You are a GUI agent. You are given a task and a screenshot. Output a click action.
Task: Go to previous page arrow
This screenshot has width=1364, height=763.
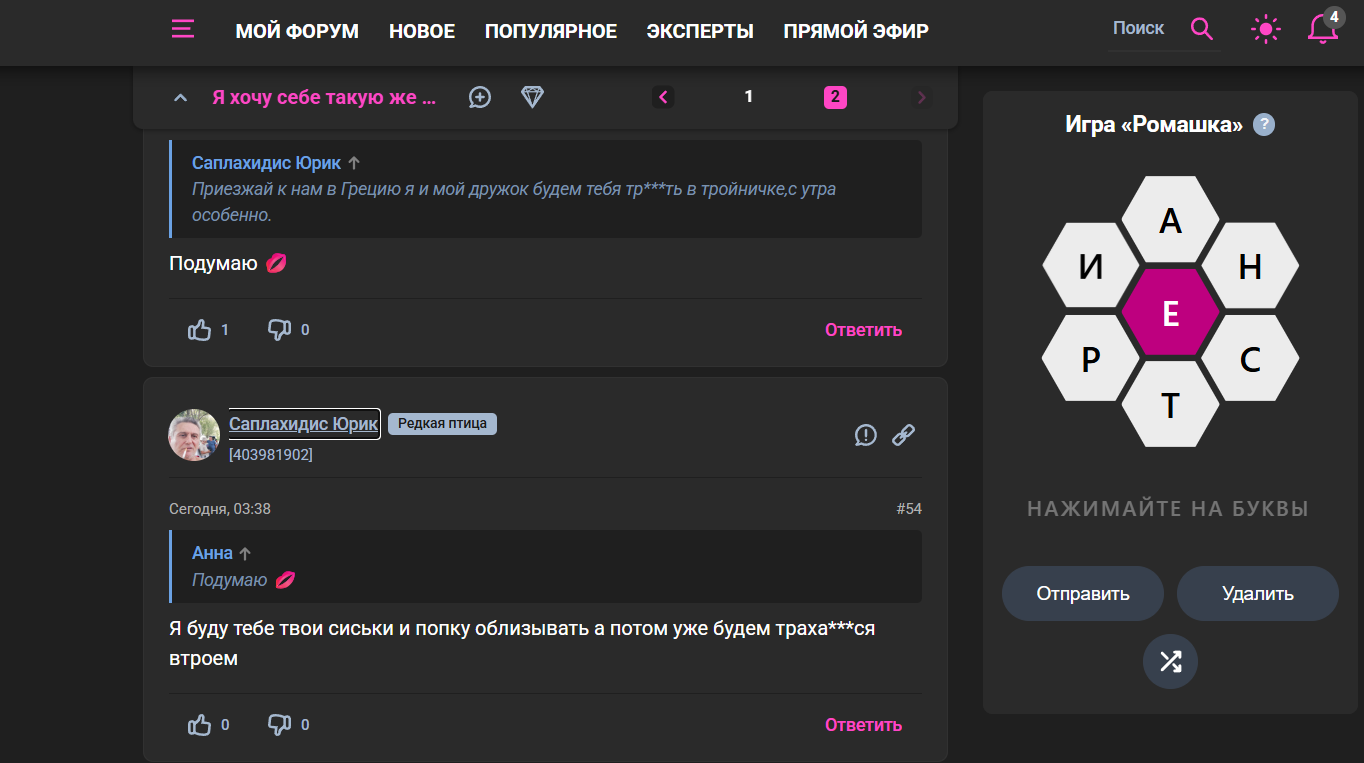[x=663, y=97]
